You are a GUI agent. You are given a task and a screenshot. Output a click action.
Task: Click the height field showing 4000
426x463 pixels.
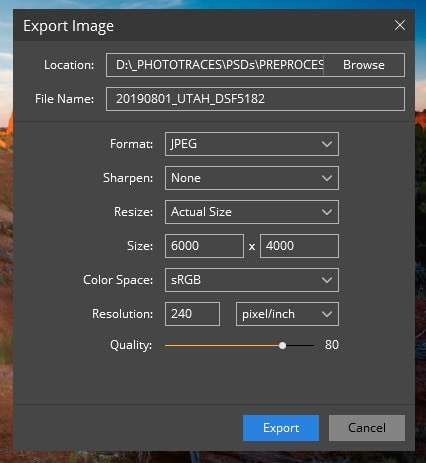[299, 246]
